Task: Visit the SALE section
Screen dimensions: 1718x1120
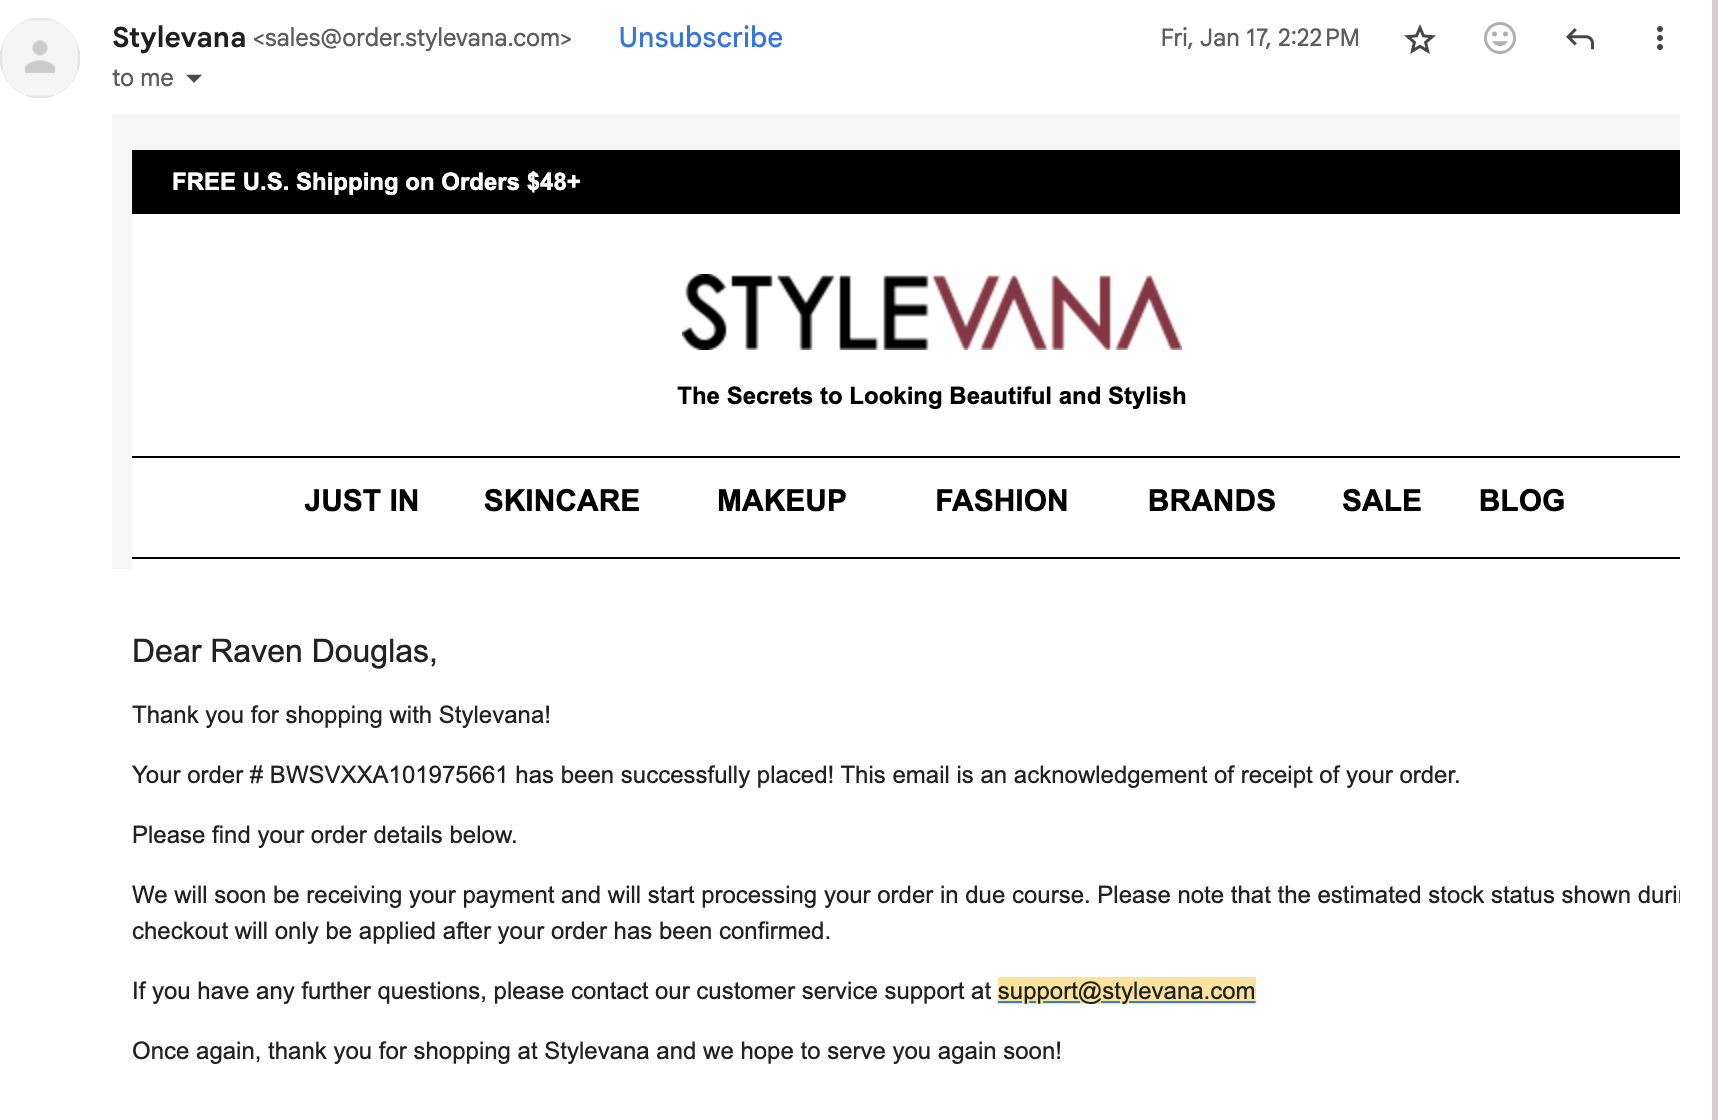Action: point(1381,501)
